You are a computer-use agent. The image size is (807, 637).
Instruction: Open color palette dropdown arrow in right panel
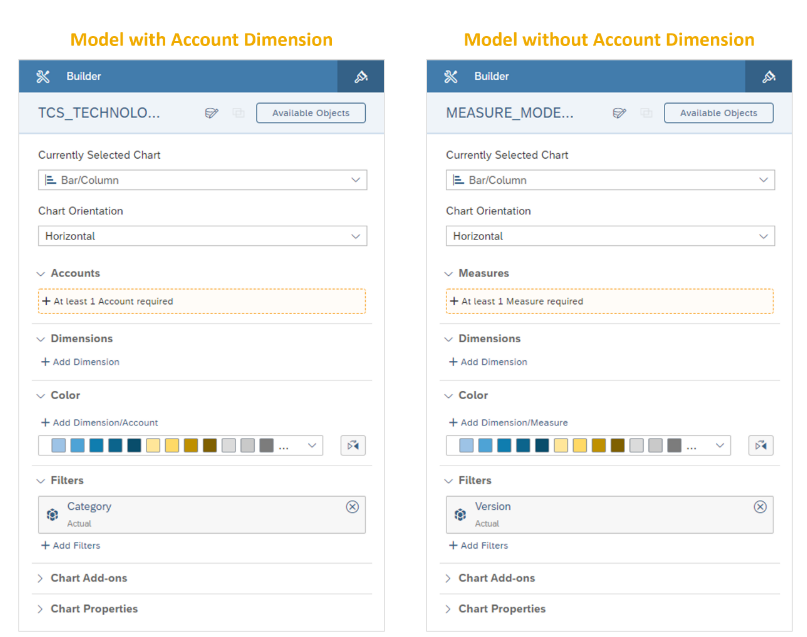point(720,446)
